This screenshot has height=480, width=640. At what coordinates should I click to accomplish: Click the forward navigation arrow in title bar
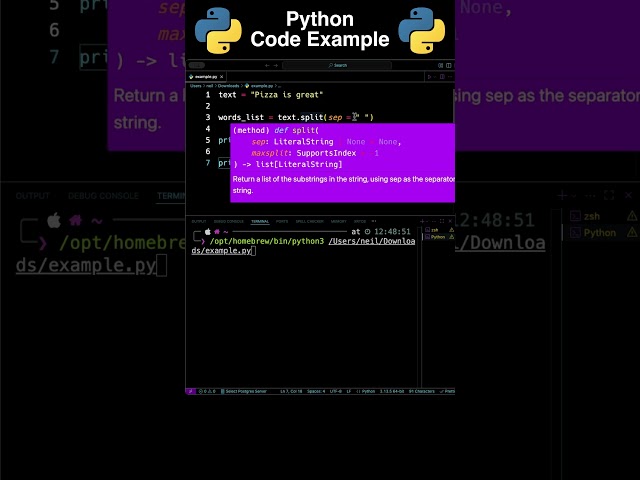click(x=276, y=65)
